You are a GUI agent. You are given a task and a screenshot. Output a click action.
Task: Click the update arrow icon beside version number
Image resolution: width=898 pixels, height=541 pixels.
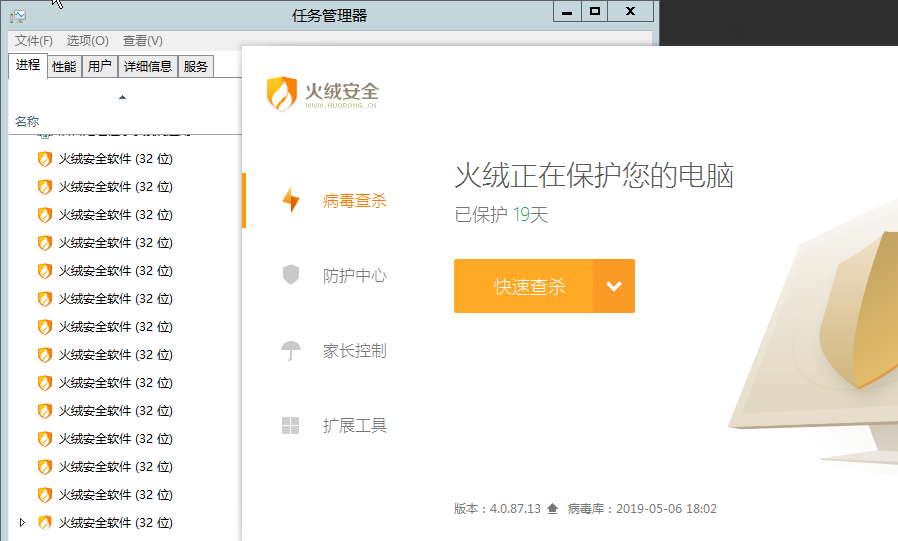(552, 509)
